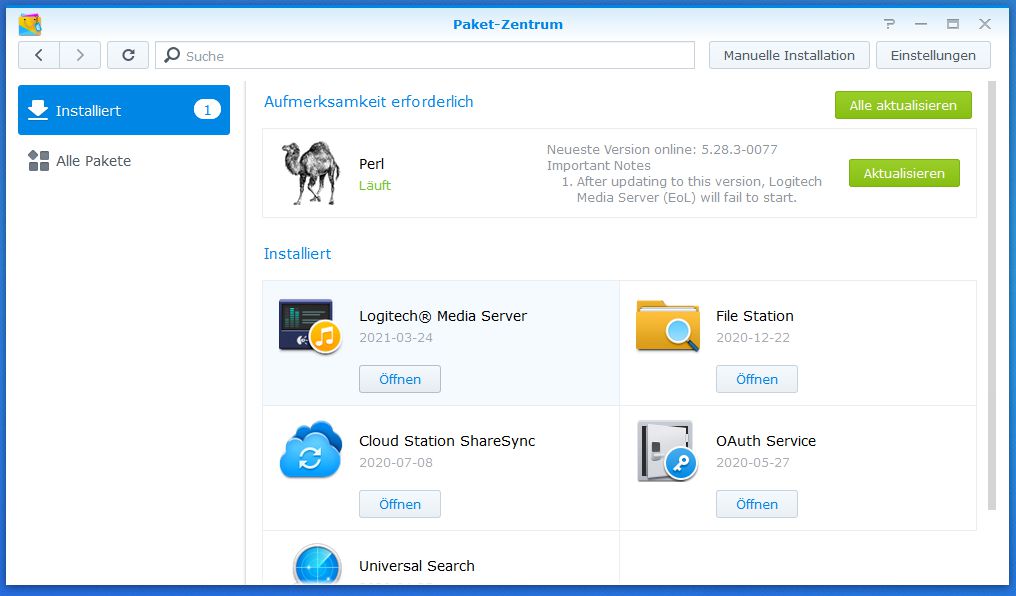Click the File Station folder icon

coord(667,326)
